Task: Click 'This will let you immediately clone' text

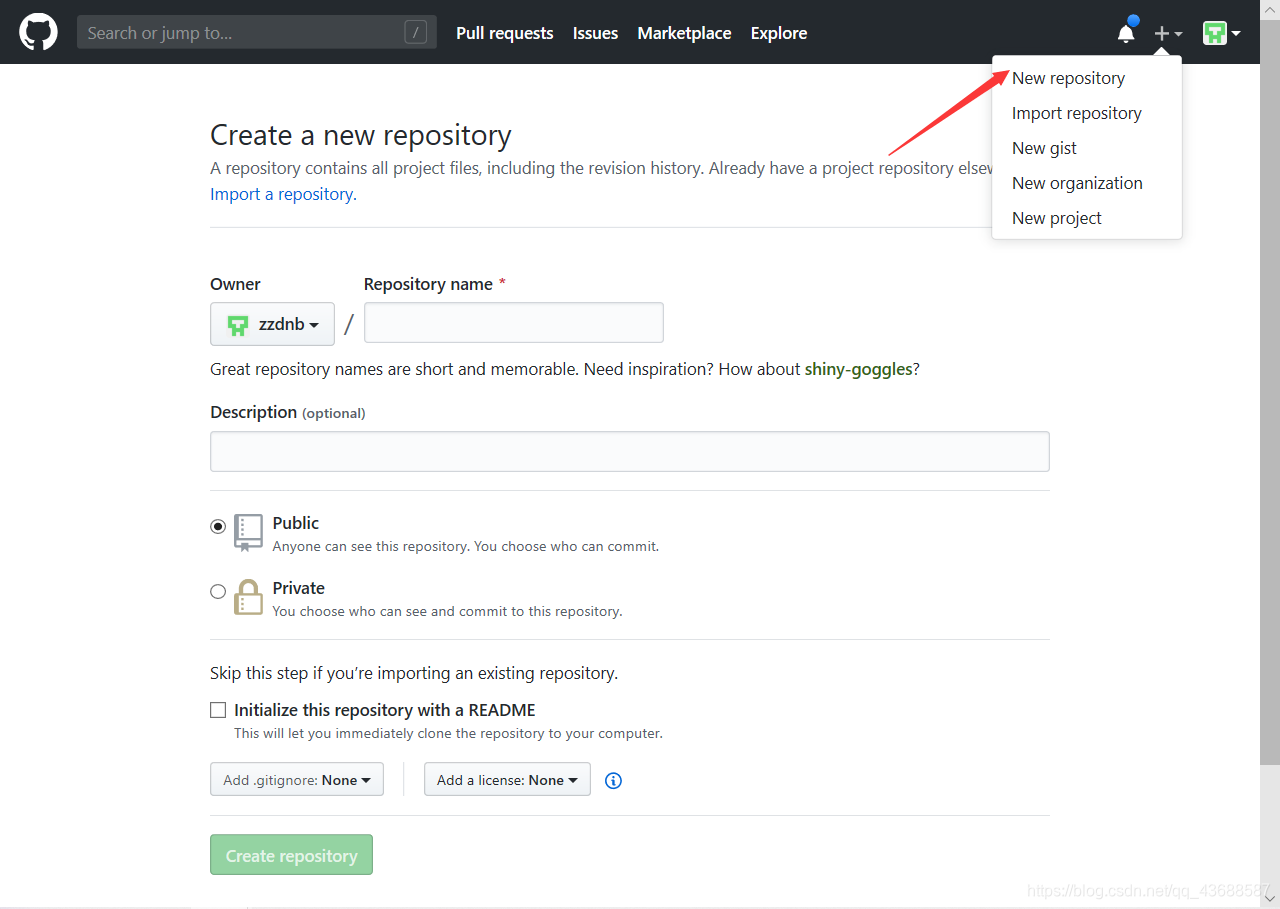Action: 448,733
